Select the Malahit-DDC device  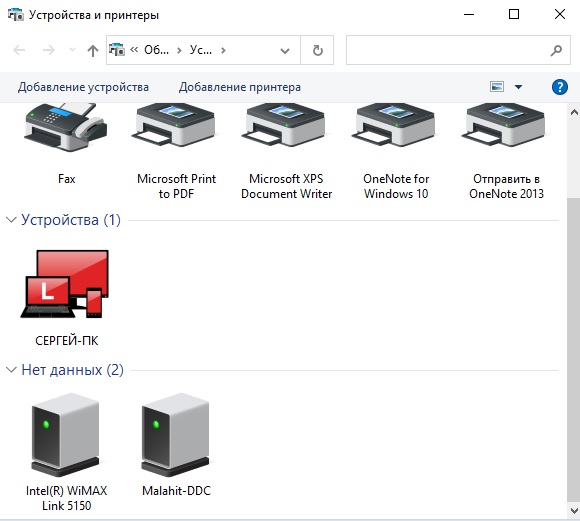[176, 445]
